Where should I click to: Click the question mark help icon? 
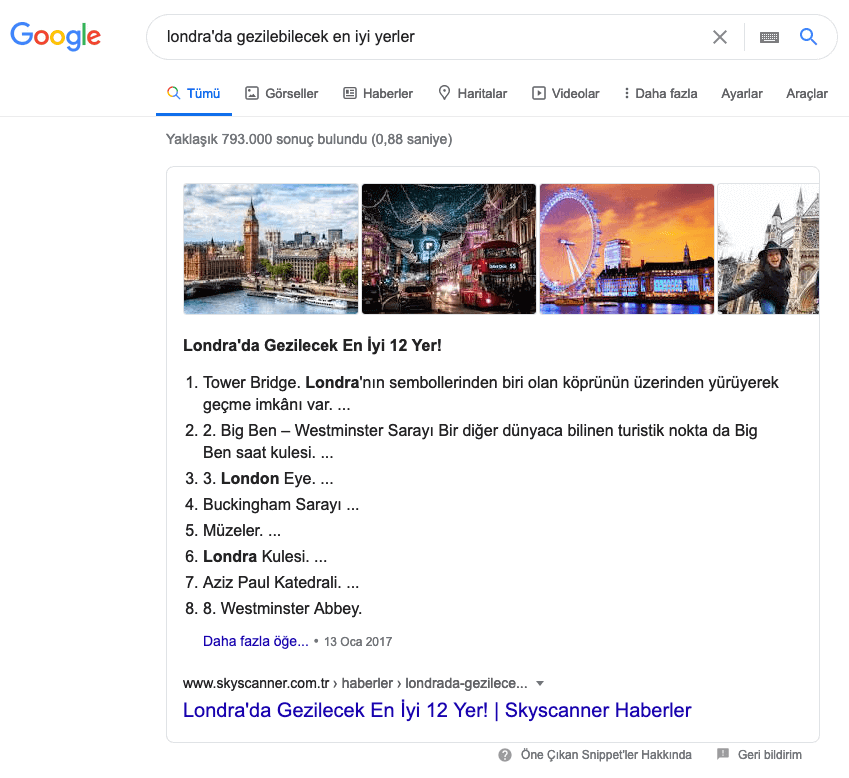pyautogui.click(x=505, y=755)
